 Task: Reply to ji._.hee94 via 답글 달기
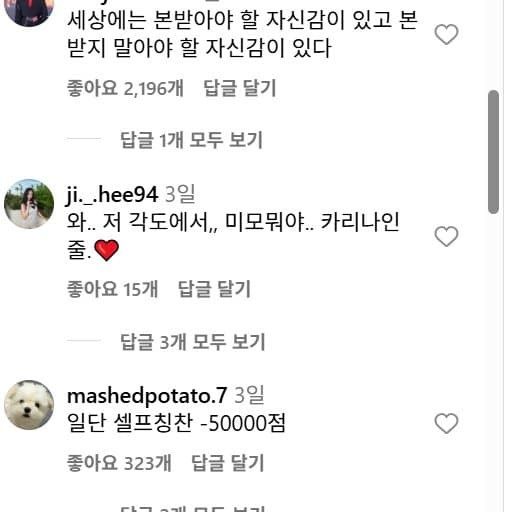point(214,289)
